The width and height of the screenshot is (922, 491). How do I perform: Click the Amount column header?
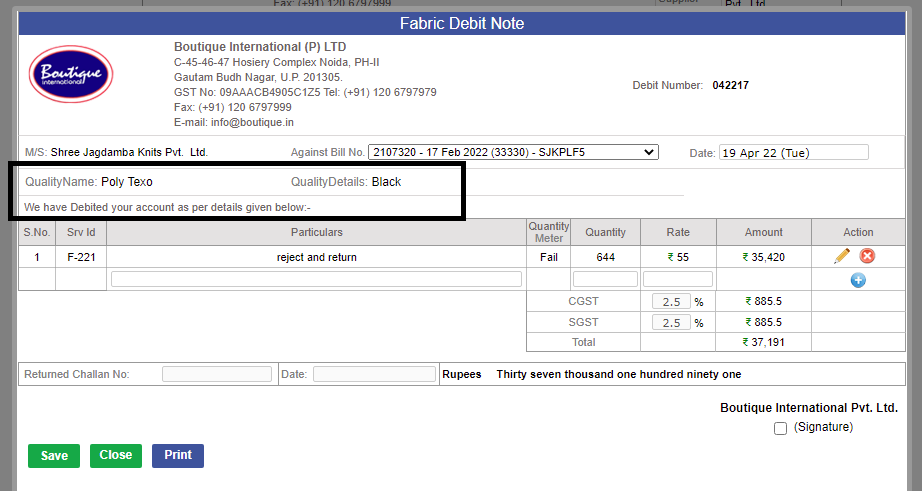coord(764,232)
